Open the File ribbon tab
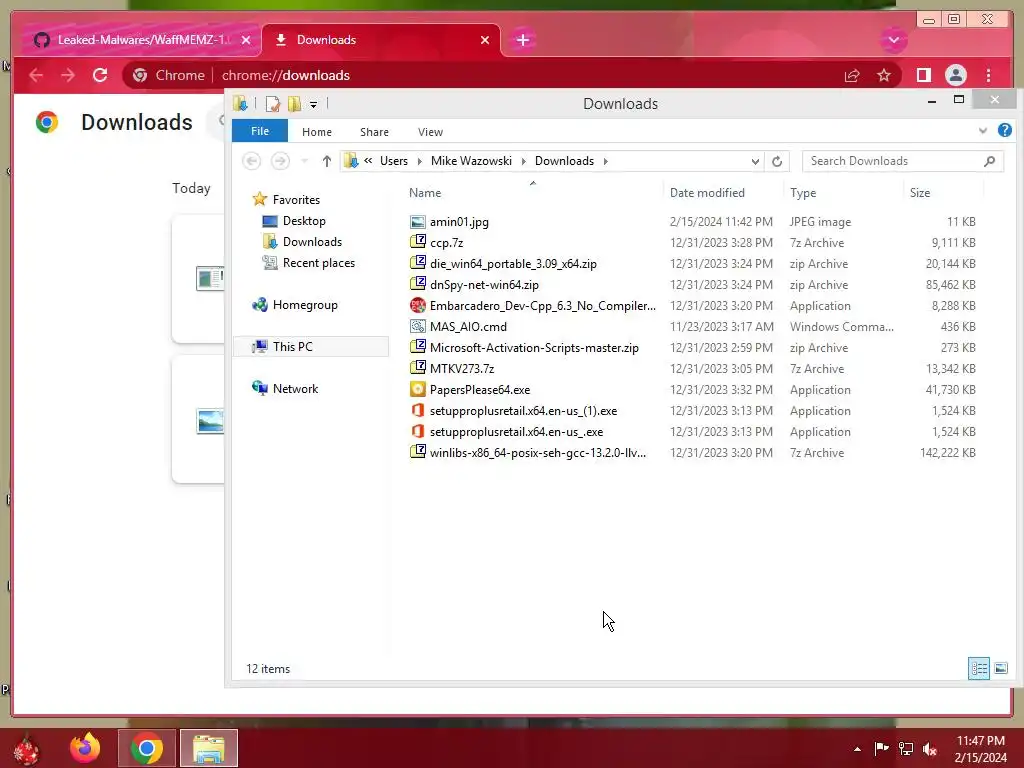This screenshot has width=1024, height=768. point(260,131)
